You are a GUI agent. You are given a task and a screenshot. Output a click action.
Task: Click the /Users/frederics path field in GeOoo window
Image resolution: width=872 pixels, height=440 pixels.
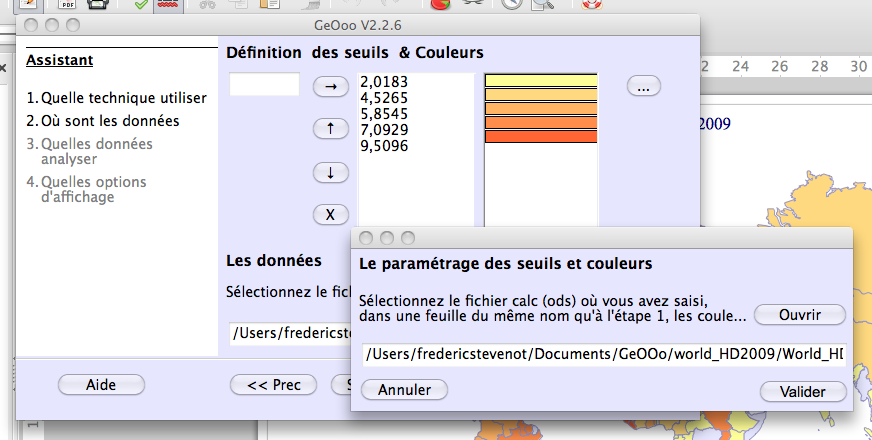click(290, 333)
